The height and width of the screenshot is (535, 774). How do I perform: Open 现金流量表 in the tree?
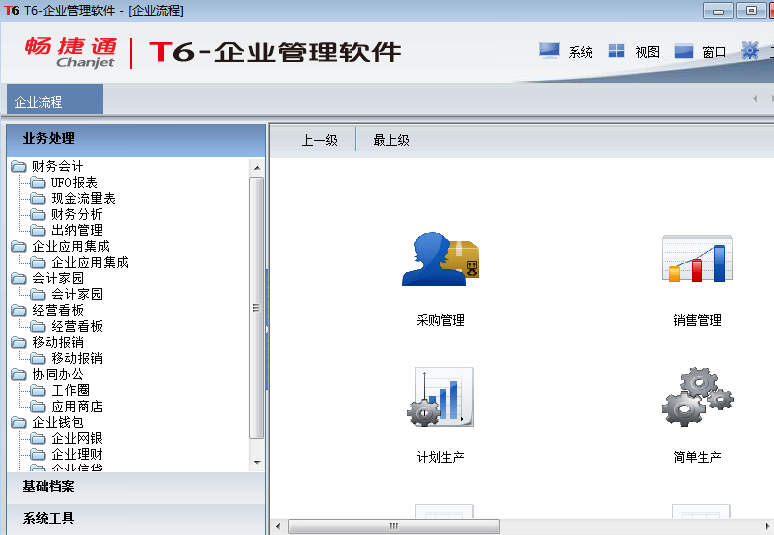tap(83, 198)
